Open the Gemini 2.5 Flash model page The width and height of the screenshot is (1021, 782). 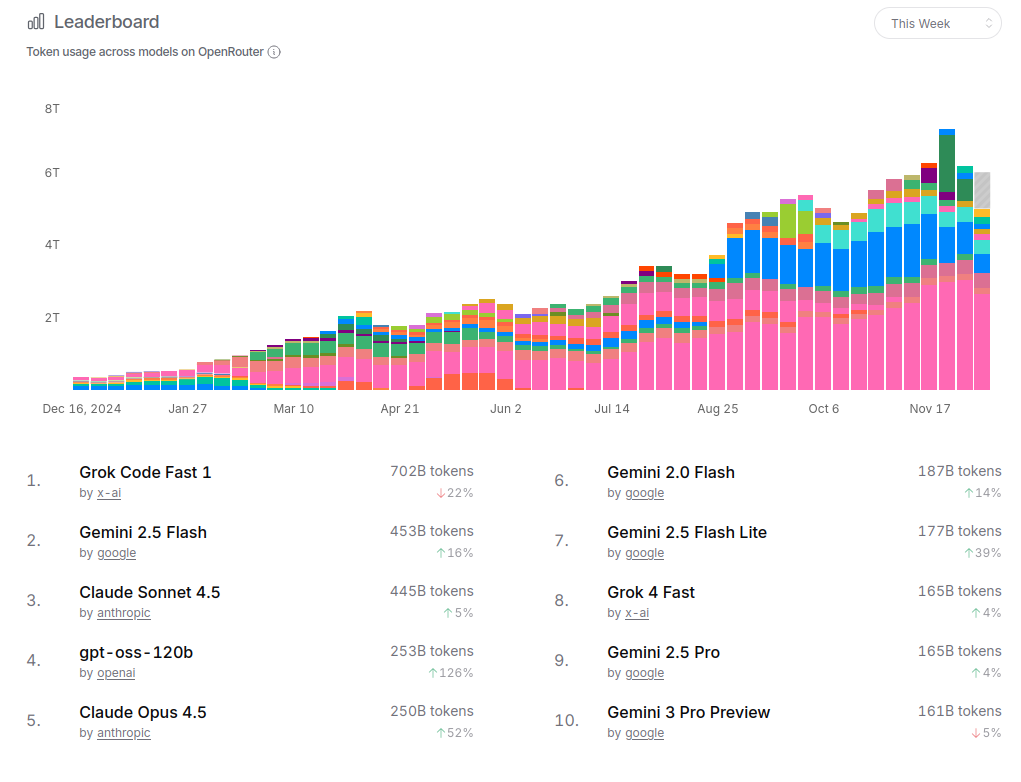click(x=143, y=532)
